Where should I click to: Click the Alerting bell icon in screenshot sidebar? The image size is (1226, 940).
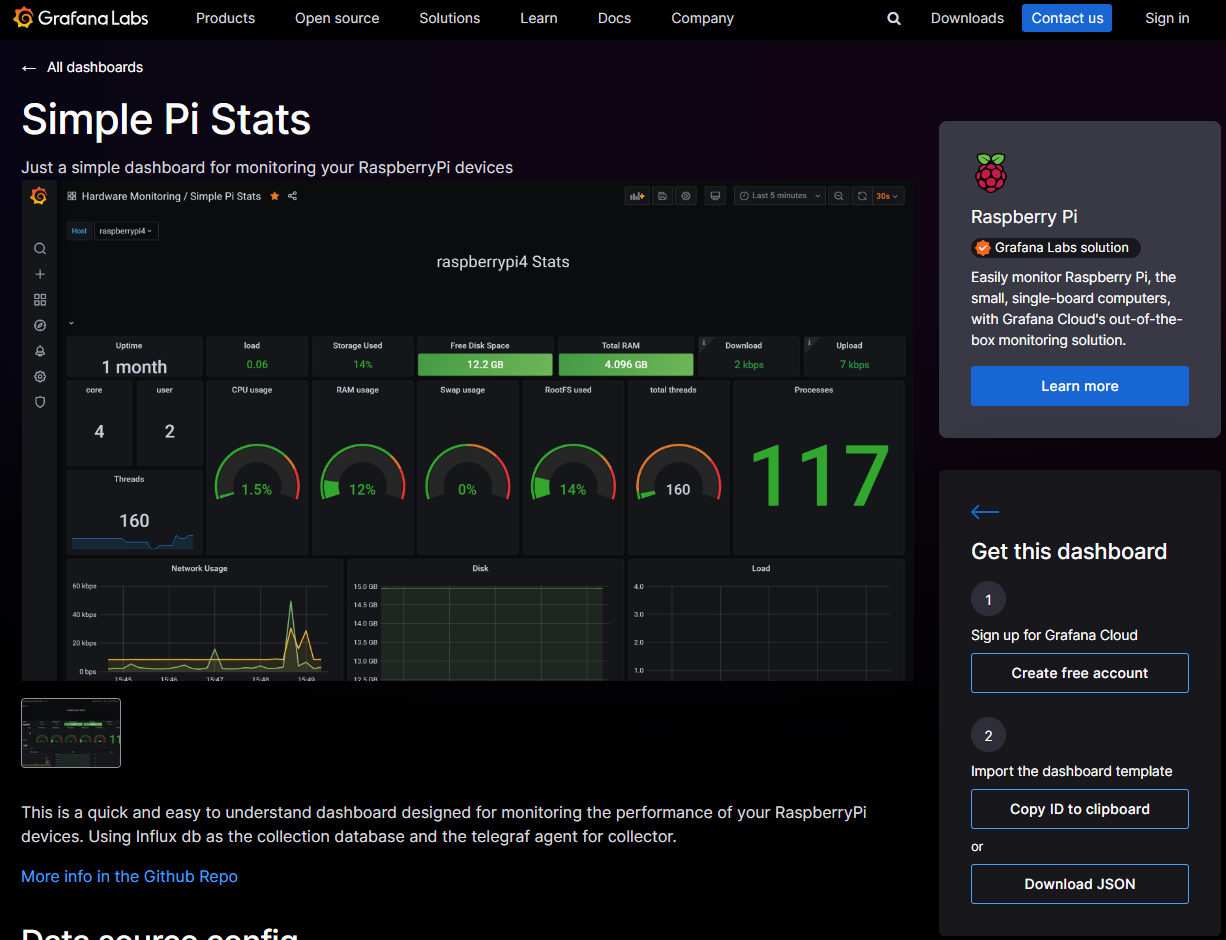click(x=40, y=351)
